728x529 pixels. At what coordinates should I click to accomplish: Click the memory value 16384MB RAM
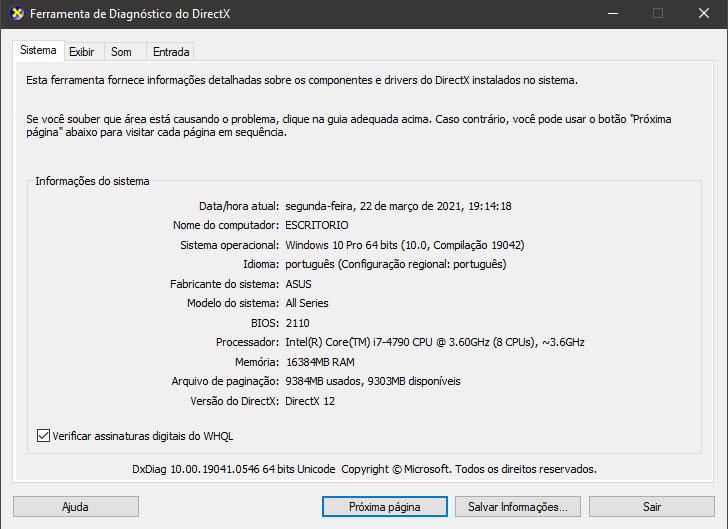click(x=320, y=362)
